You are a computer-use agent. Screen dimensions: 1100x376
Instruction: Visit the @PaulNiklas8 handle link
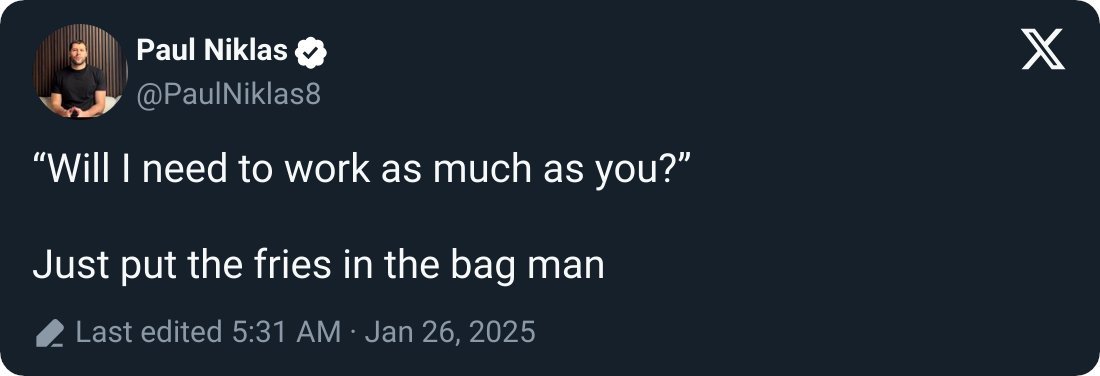point(228,93)
